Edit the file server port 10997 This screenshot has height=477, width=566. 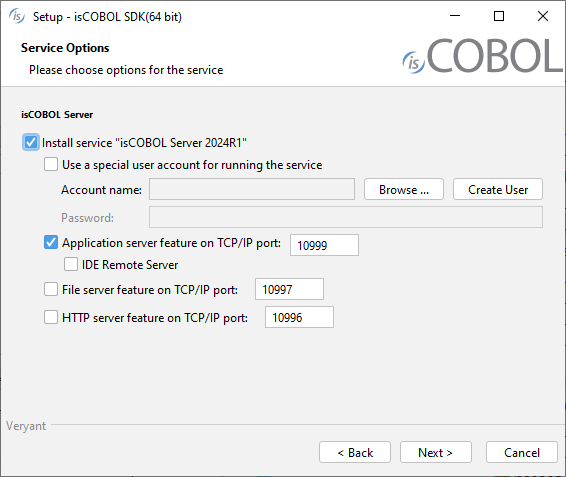tap(289, 289)
